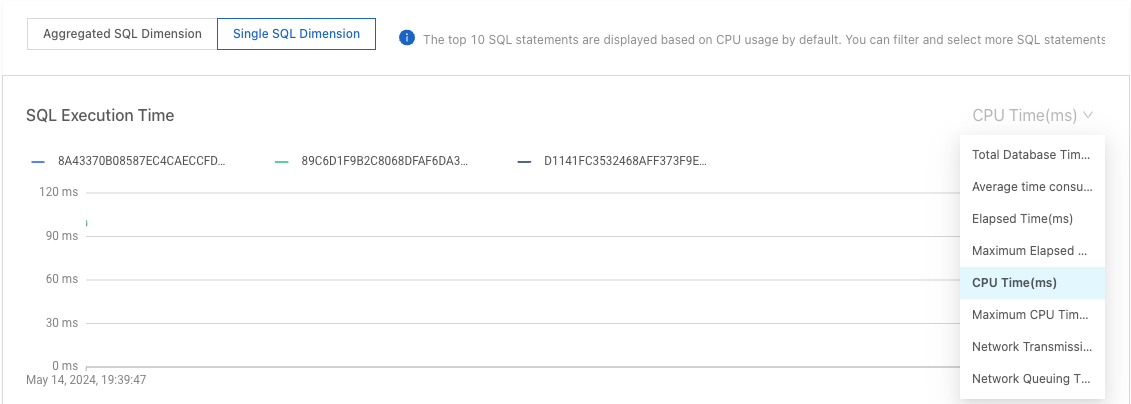Click the 8A43370B08587EC4CAECCFD legend text
The height and width of the screenshot is (404, 1131).
point(142,162)
